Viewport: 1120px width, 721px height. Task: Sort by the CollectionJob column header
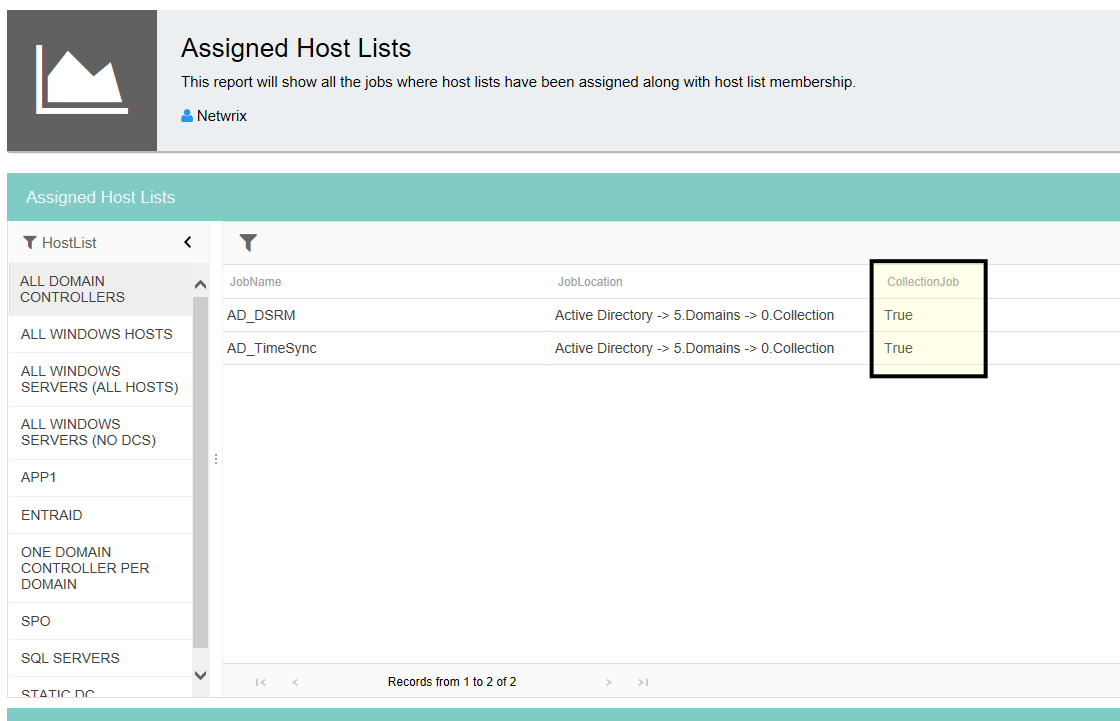click(x=922, y=282)
